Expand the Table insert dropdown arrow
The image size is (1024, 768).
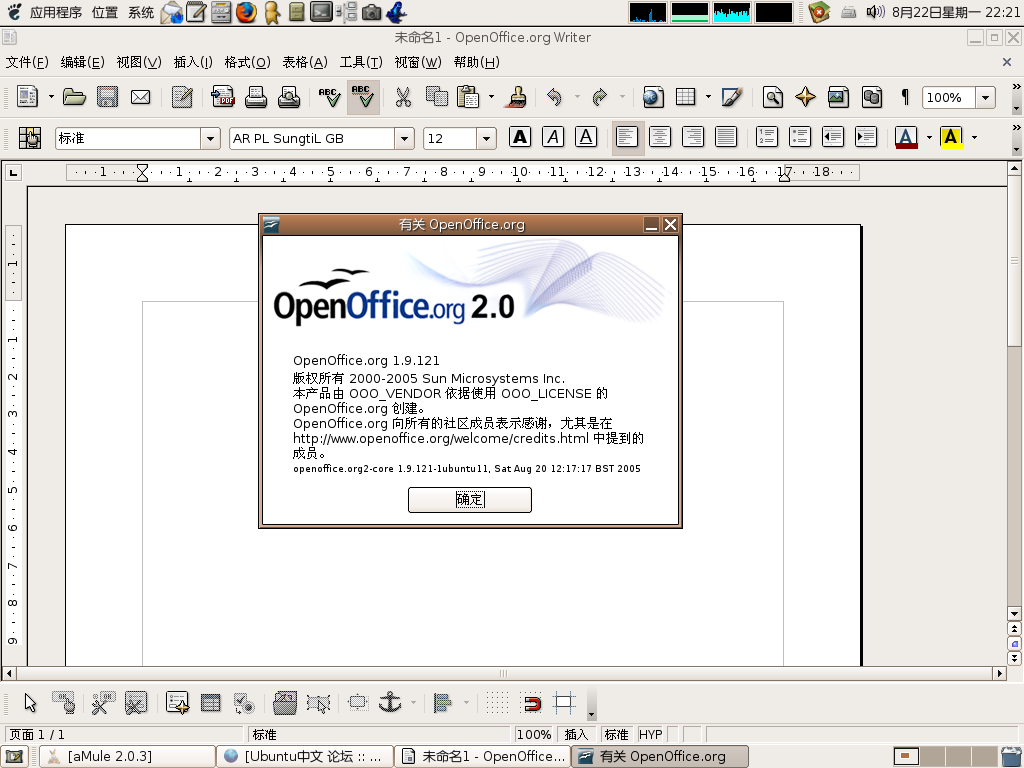click(708, 97)
